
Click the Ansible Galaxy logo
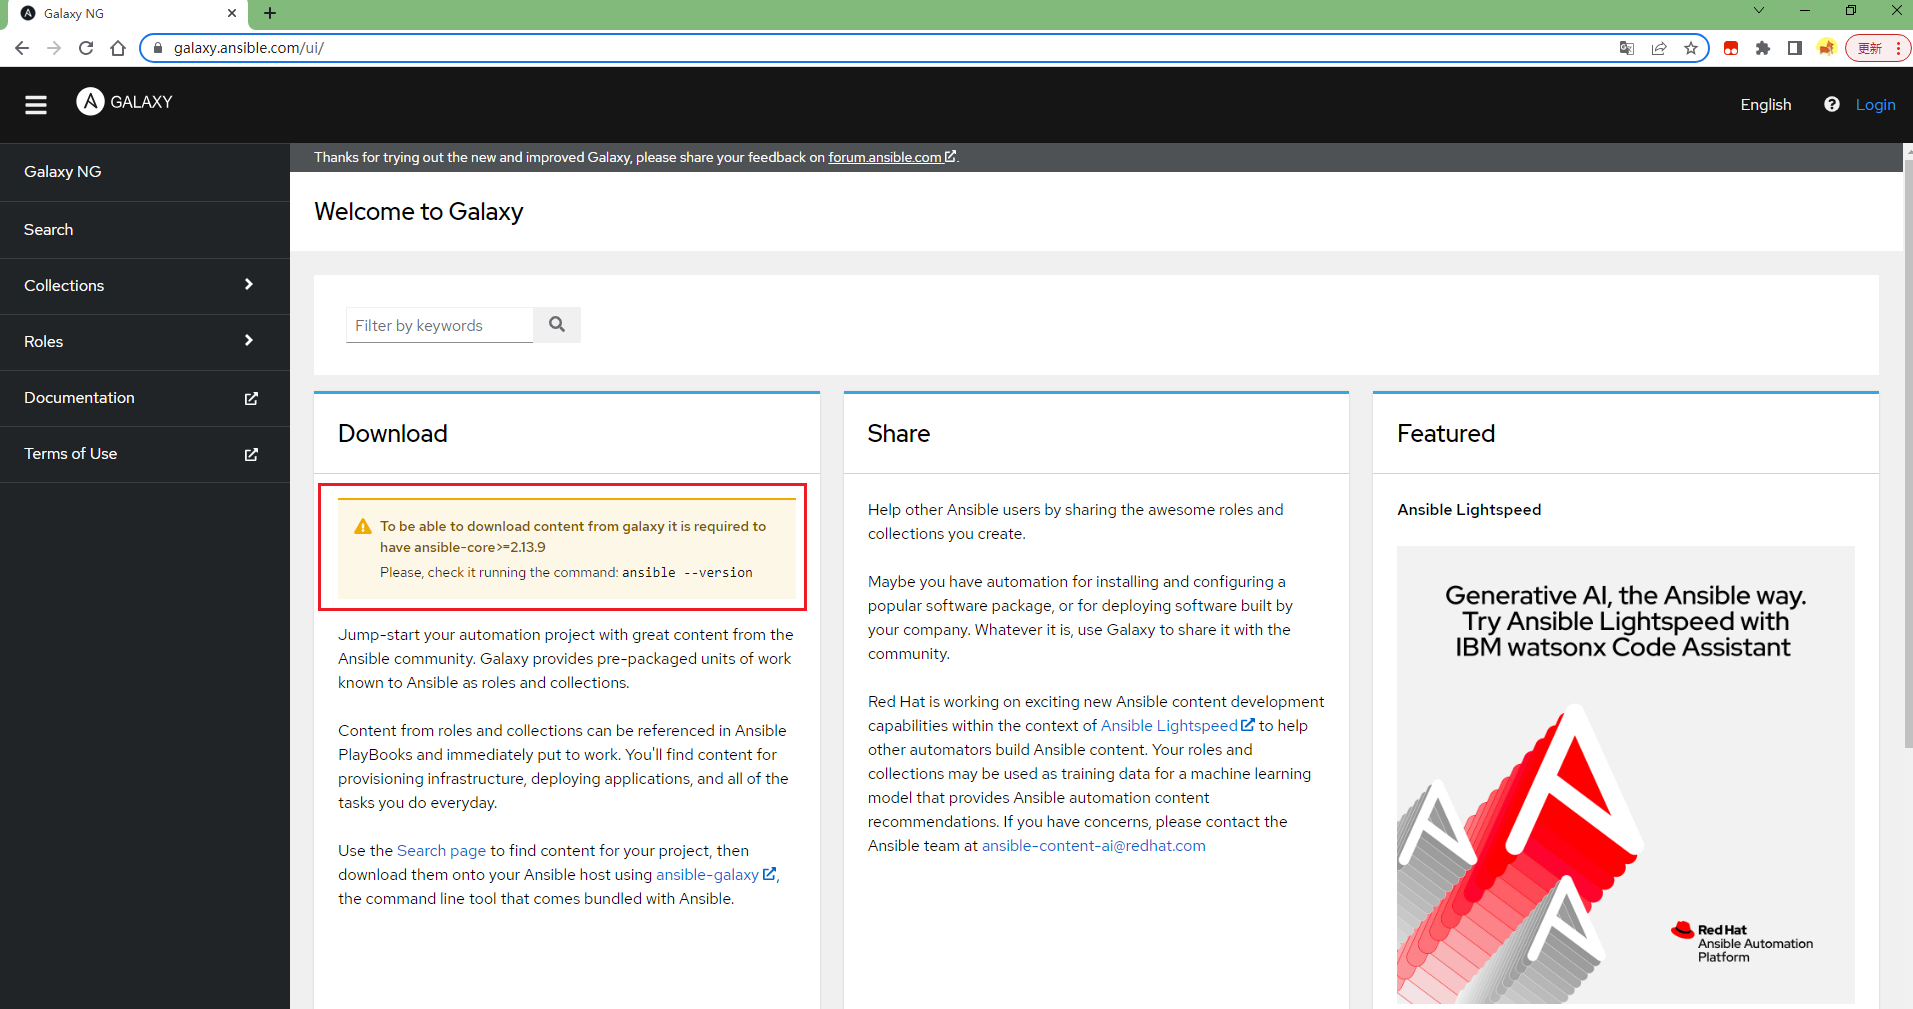click(125, 102)
